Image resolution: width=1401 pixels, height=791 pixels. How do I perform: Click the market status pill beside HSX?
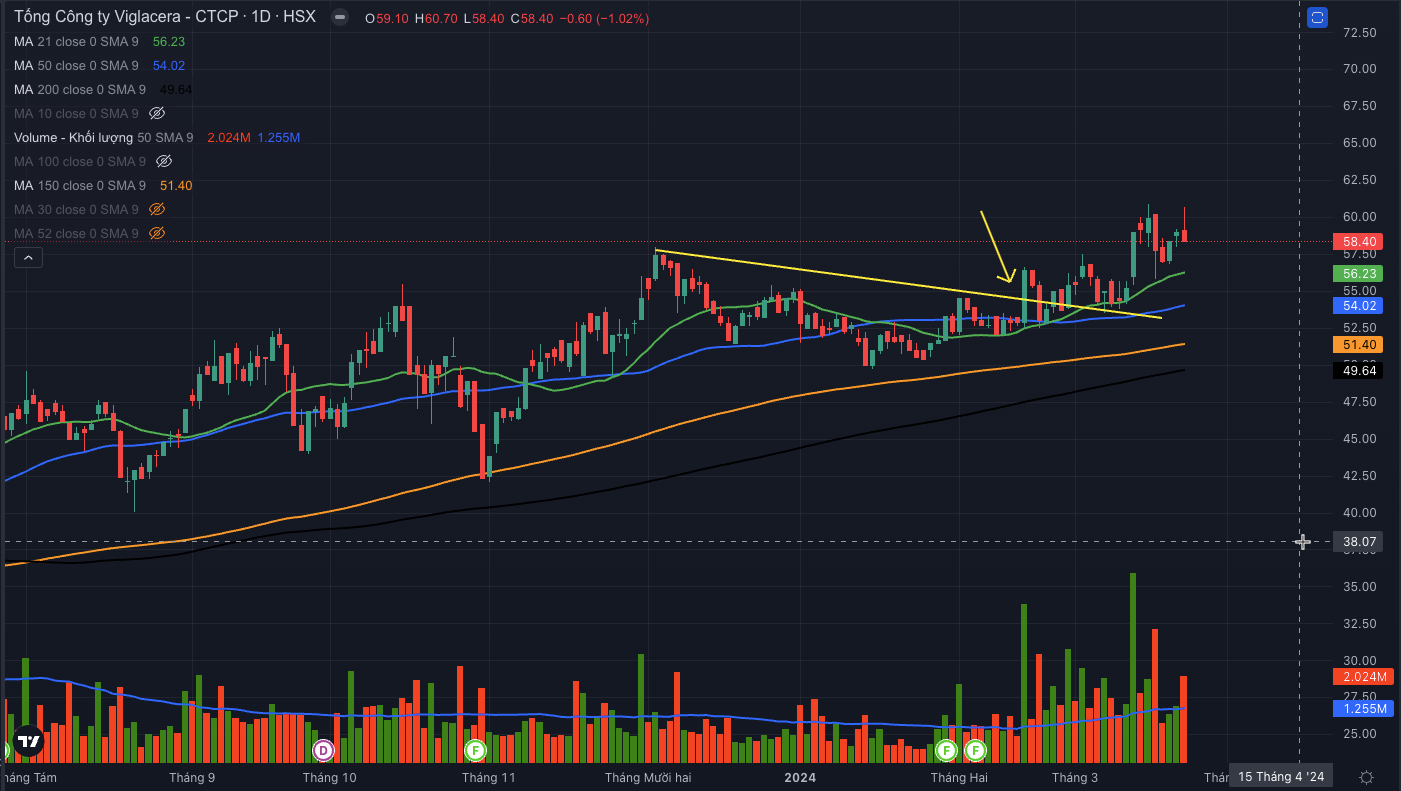pyautogui.click(x=339, y=18)
